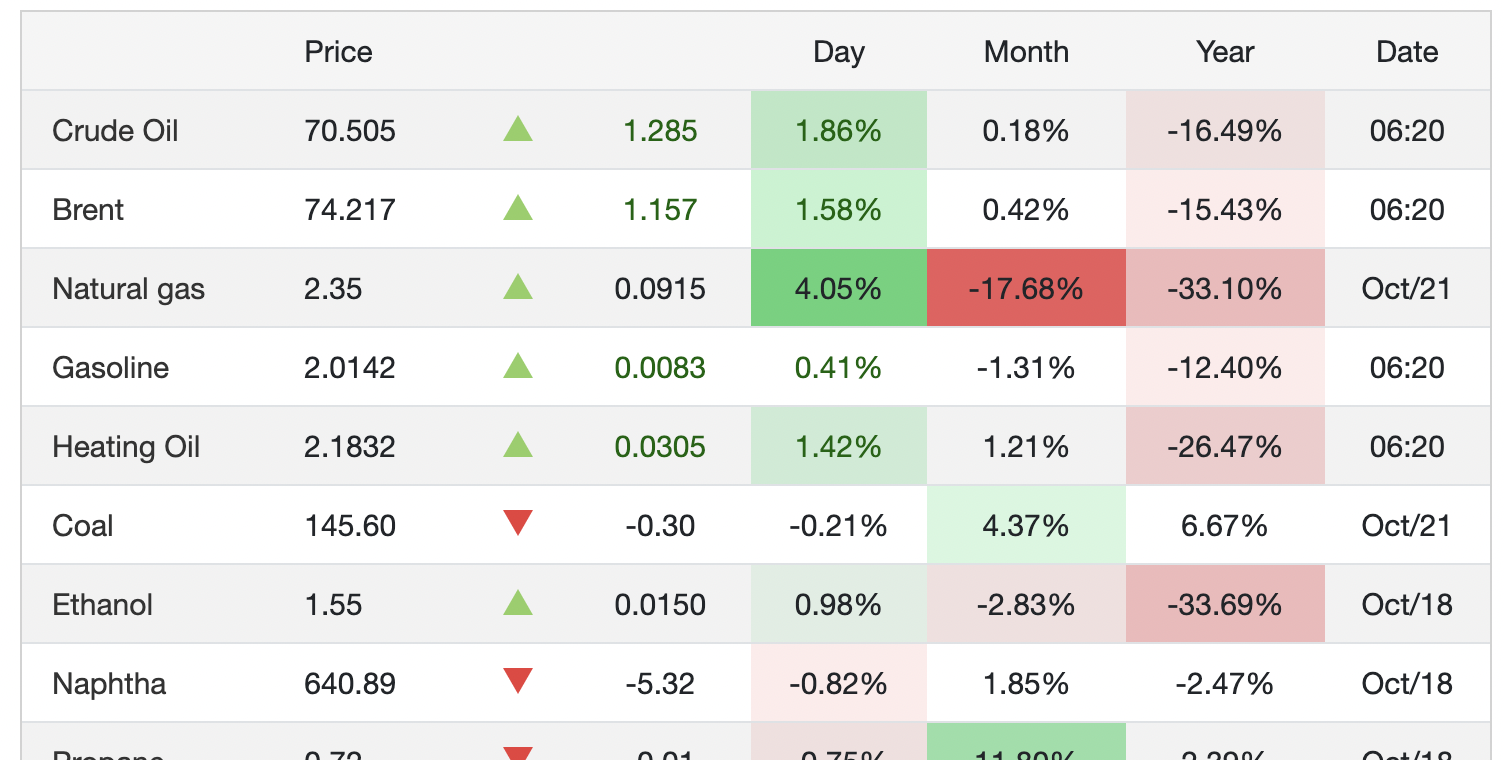The height and width of the screenshot is (760, 1504).
Task: Click Natural gas day change 4.05%
Action: point(838,289)
